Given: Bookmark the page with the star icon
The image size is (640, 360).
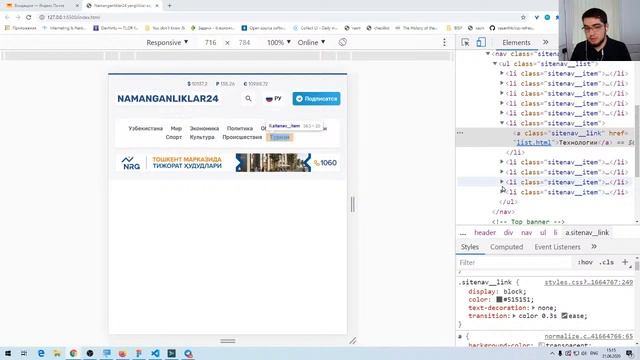Looking at the screenshot, I should point(523,17).
